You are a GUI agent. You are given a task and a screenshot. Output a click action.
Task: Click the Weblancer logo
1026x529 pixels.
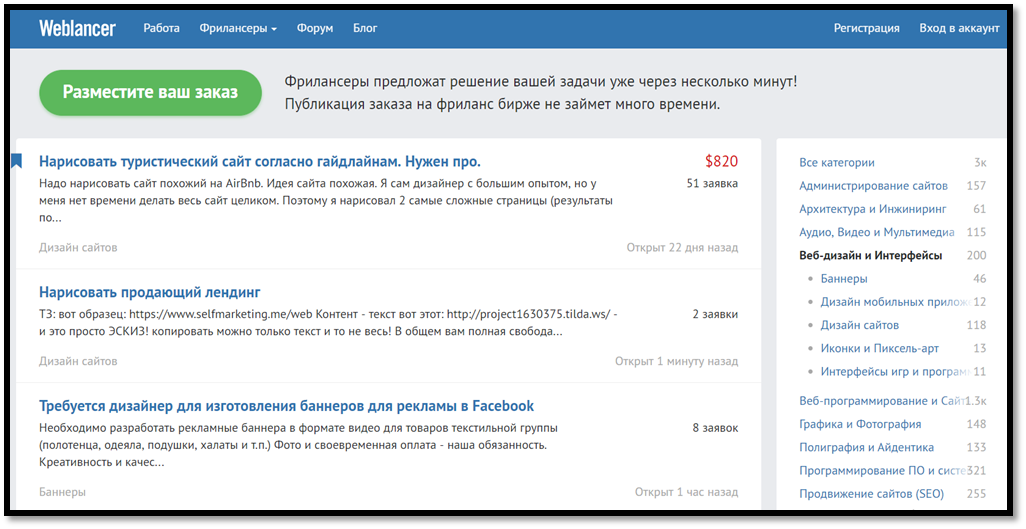point(77,28)
